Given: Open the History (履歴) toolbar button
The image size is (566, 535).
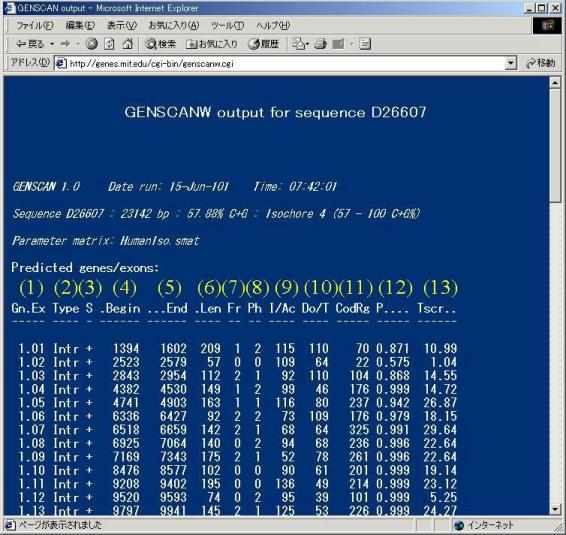Looking at the screenshot, I should point(264,44).
